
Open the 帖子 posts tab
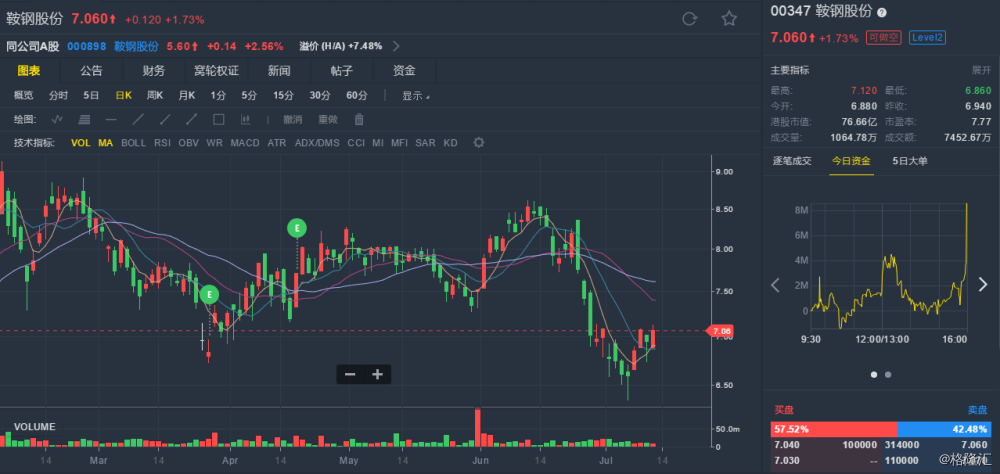point(342,71)
